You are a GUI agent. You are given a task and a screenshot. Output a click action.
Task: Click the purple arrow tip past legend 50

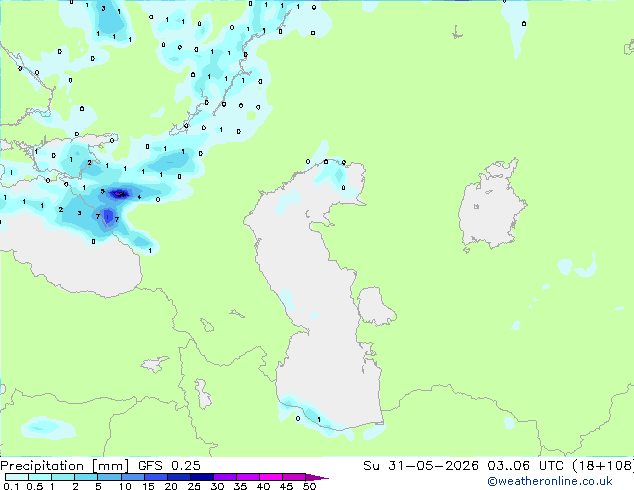(x=317, y=477)
